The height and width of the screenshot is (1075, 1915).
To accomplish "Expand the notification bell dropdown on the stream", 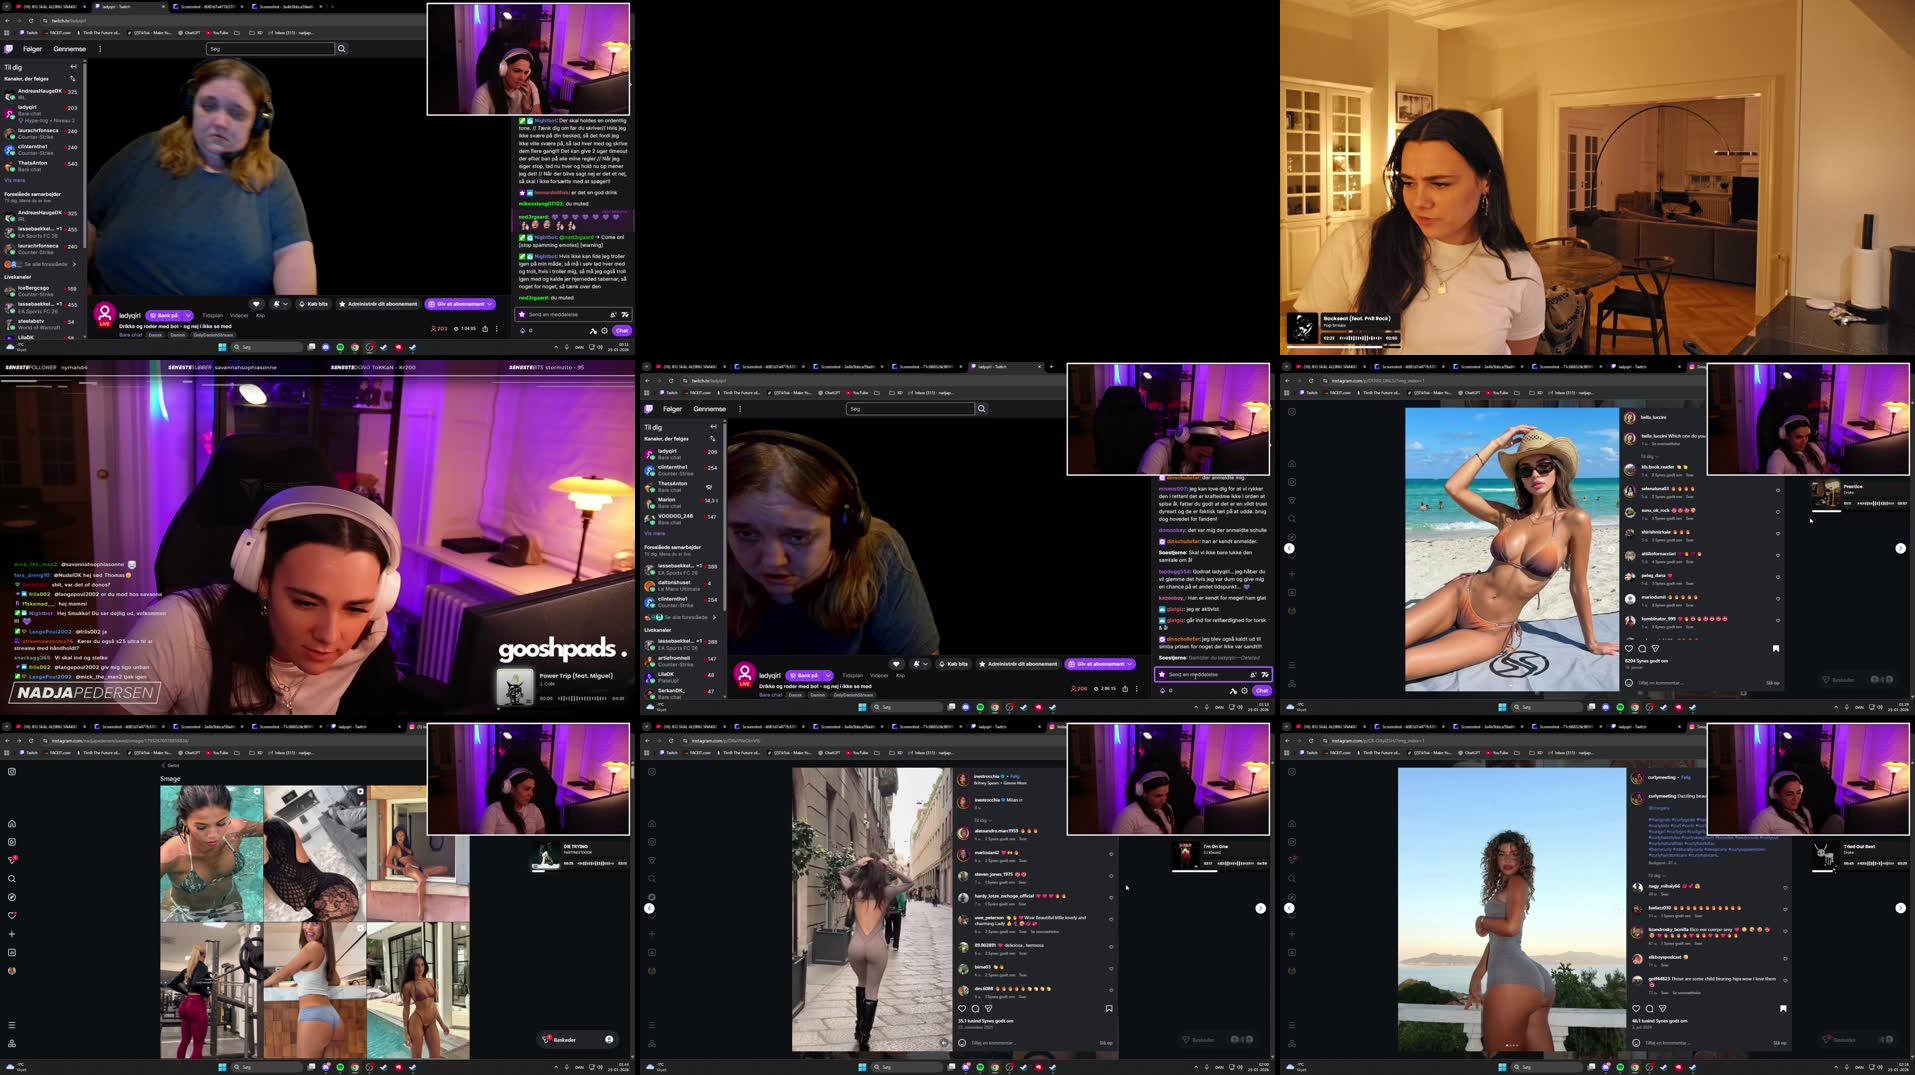I will point(280,304).
